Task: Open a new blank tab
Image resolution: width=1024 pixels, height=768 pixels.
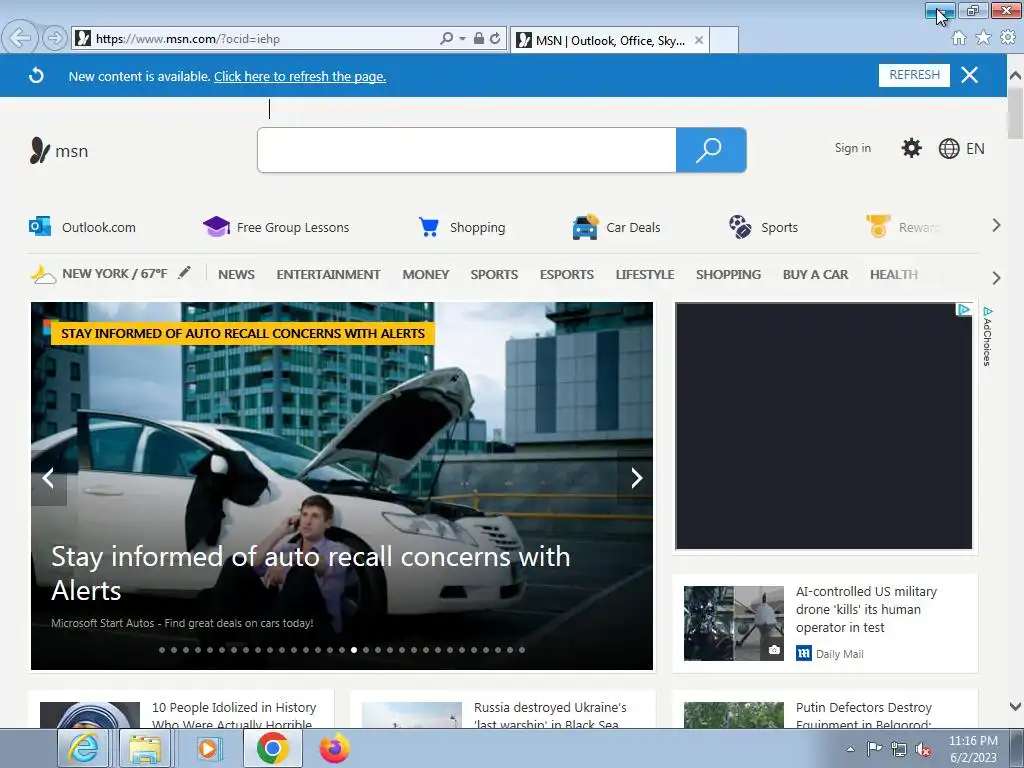Action: [x=724, y=40]
